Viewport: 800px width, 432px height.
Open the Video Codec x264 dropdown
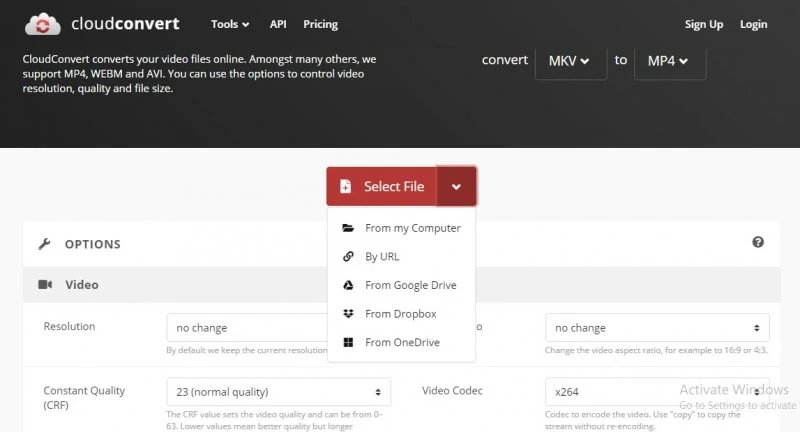pyautogui.click(x=657, y=392)
